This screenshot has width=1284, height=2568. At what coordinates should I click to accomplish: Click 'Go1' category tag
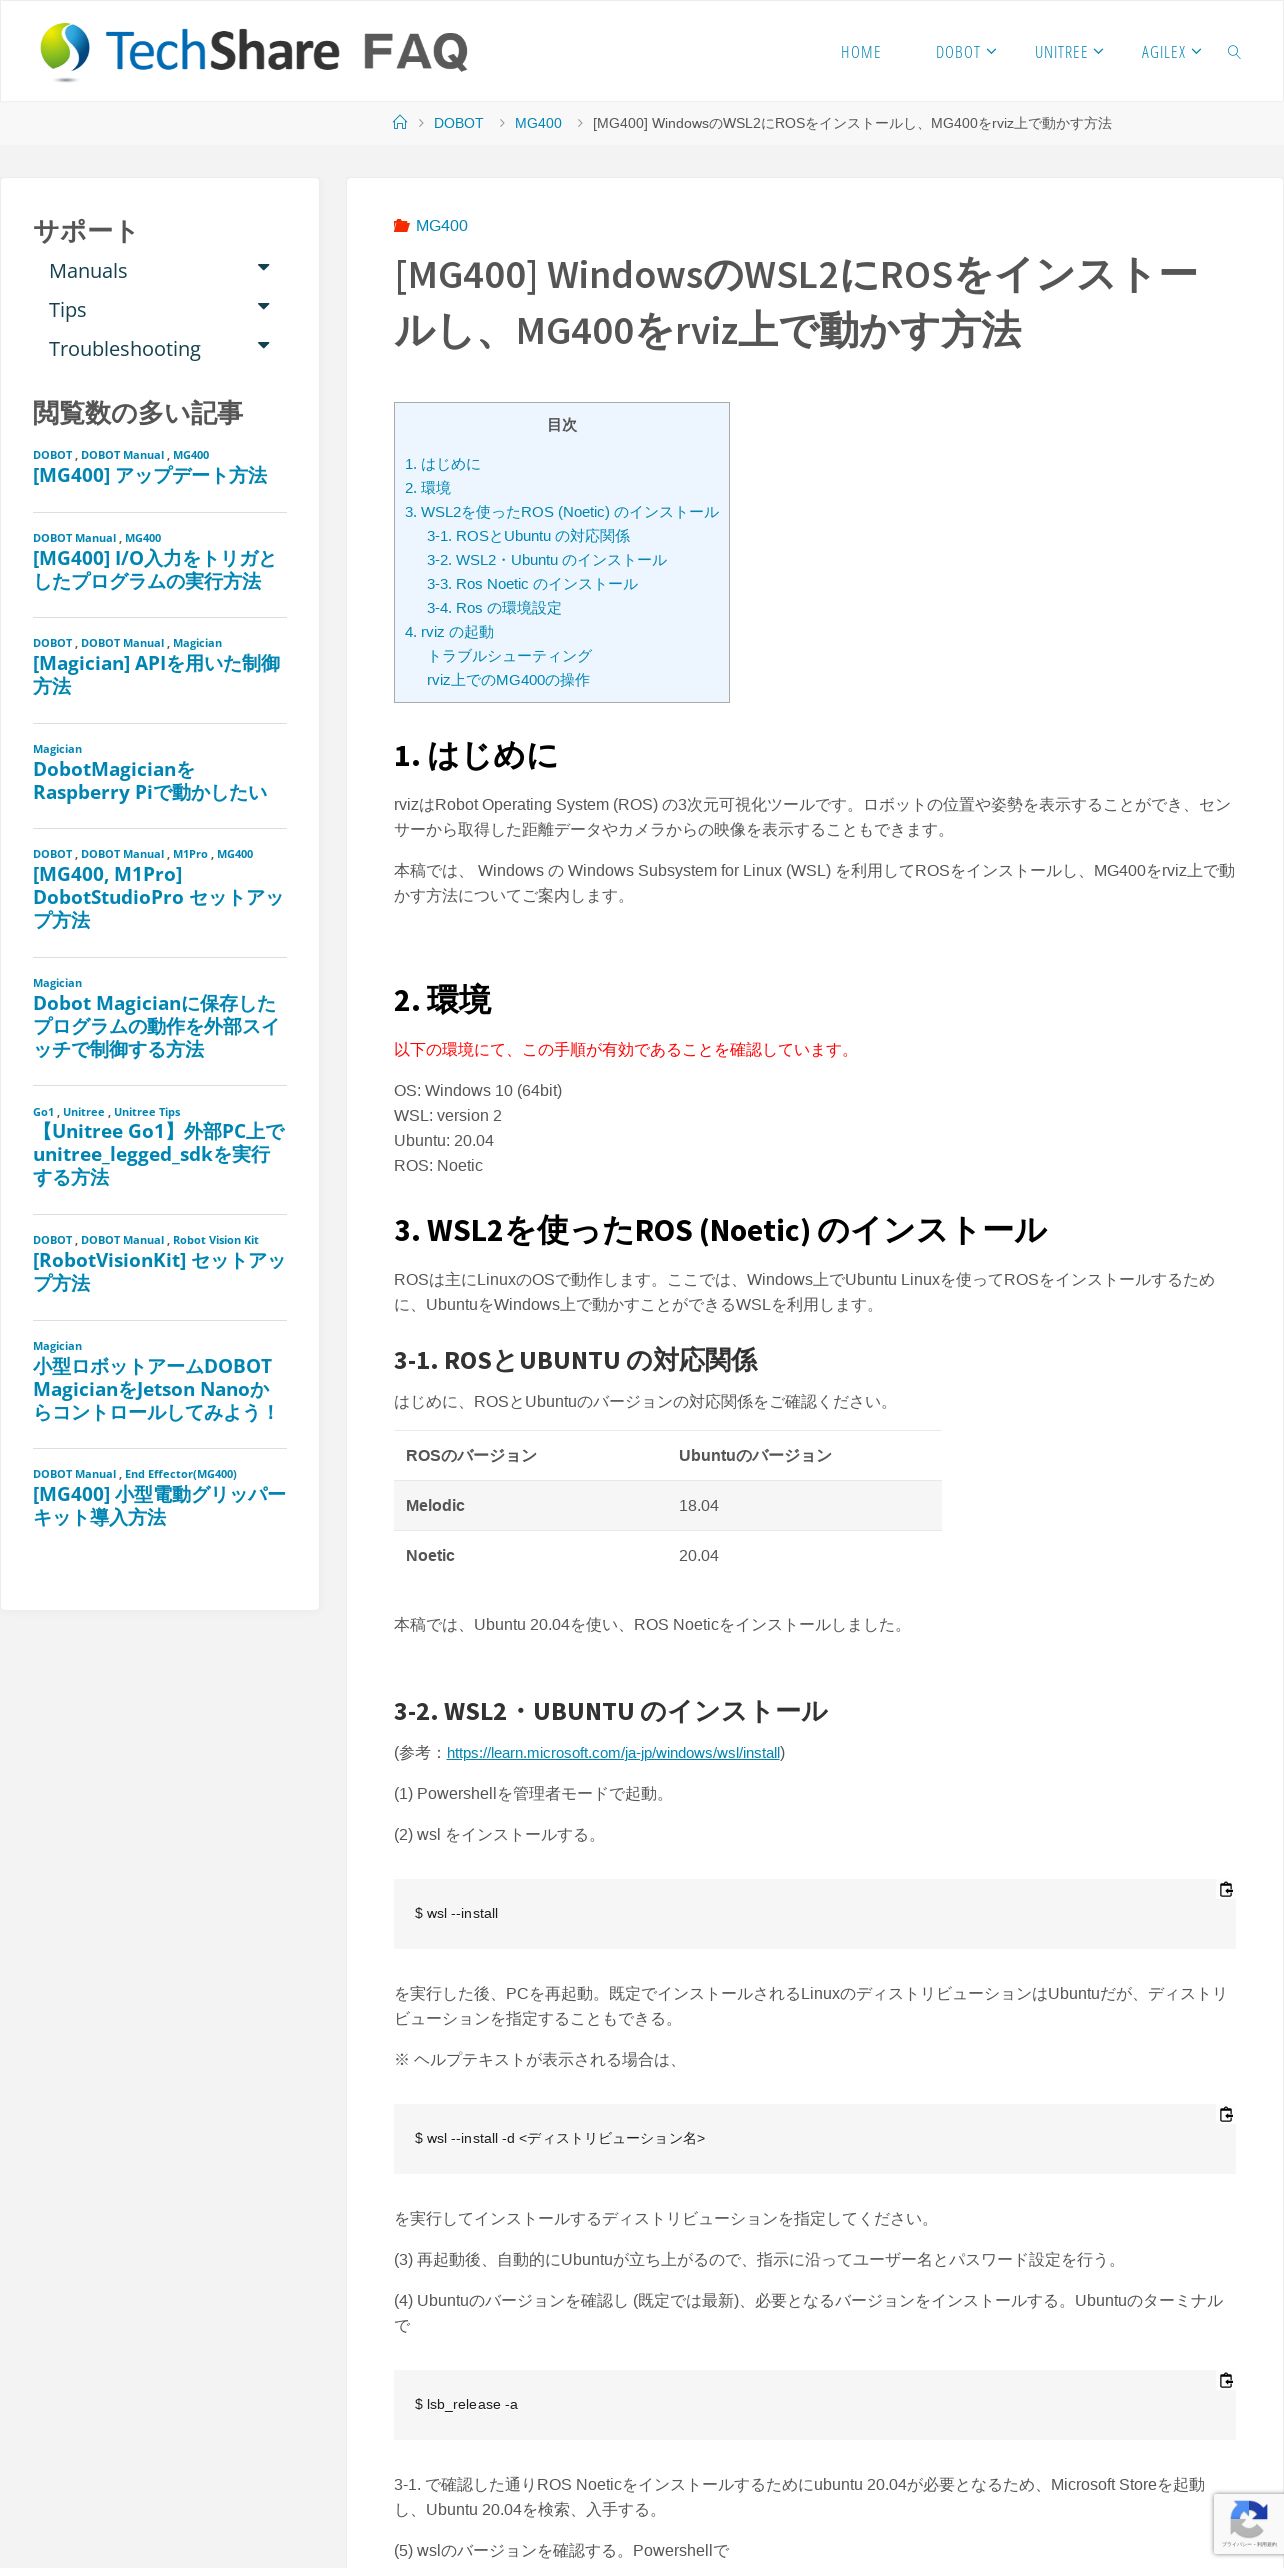(x=43, y=1112)
